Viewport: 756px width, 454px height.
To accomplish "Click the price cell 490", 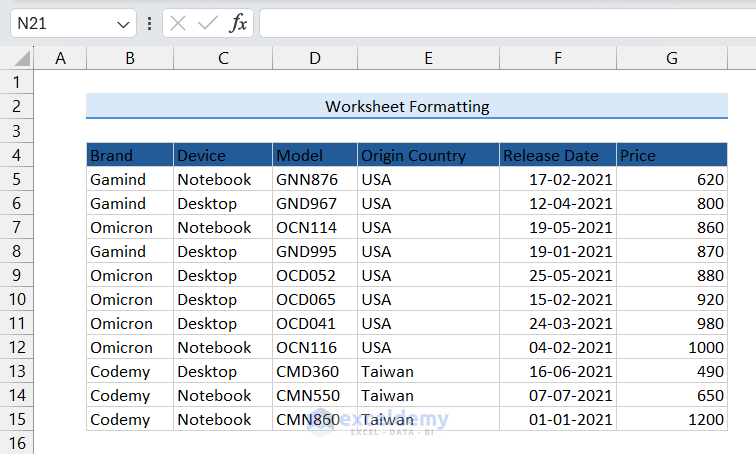I will coord(672,371).
